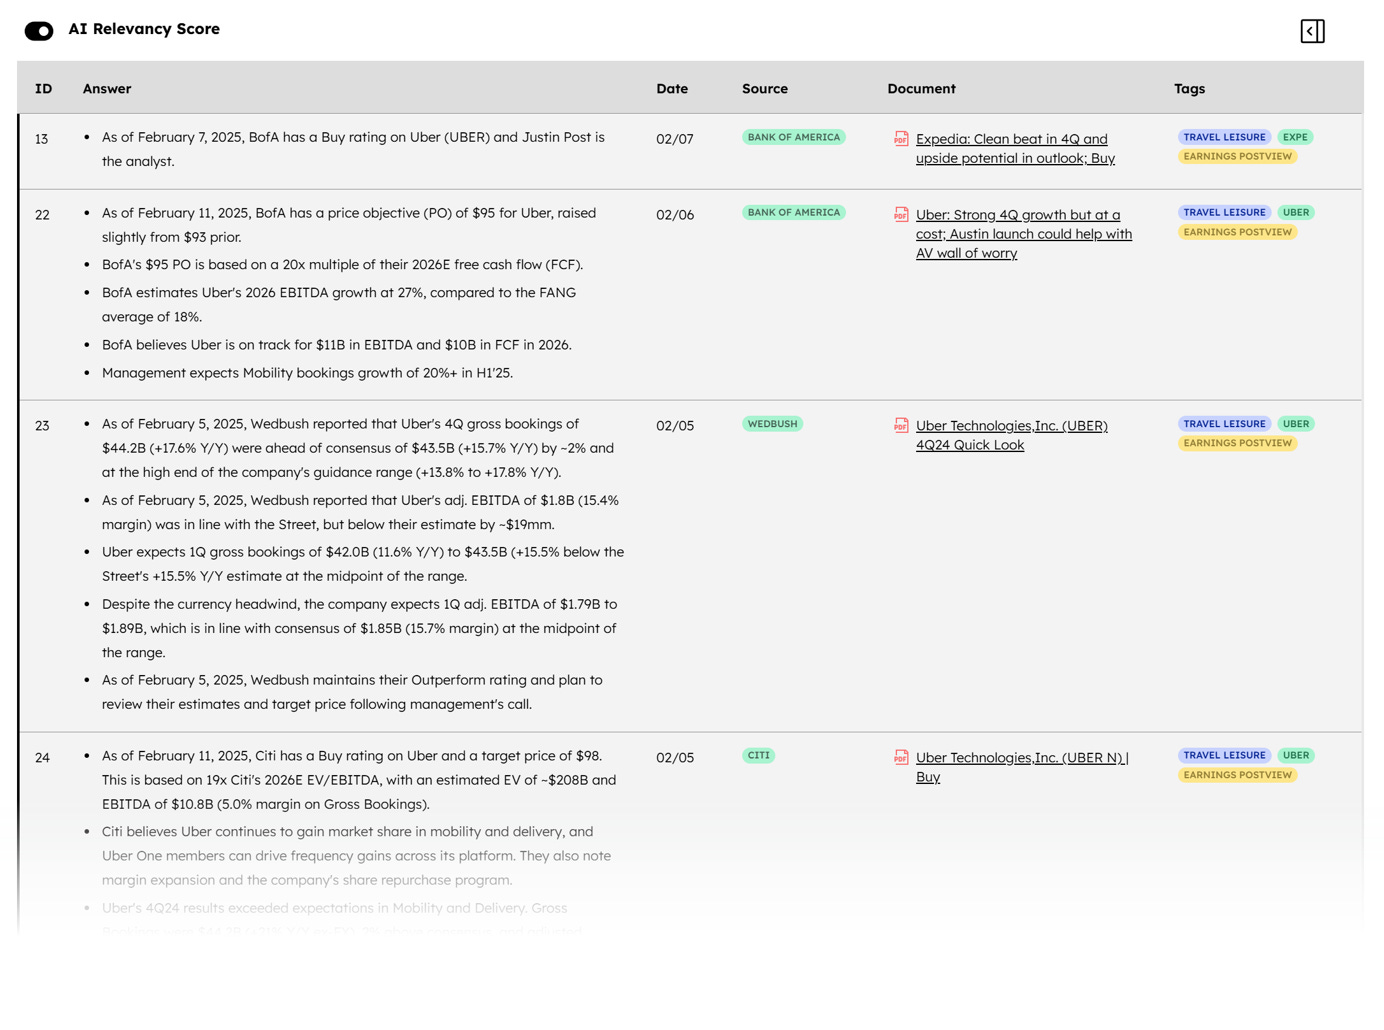Open Uber Technologies (UBER N) Buy link
This screenshot has height=1030, width=1384.
click(x=1022, y=767)
